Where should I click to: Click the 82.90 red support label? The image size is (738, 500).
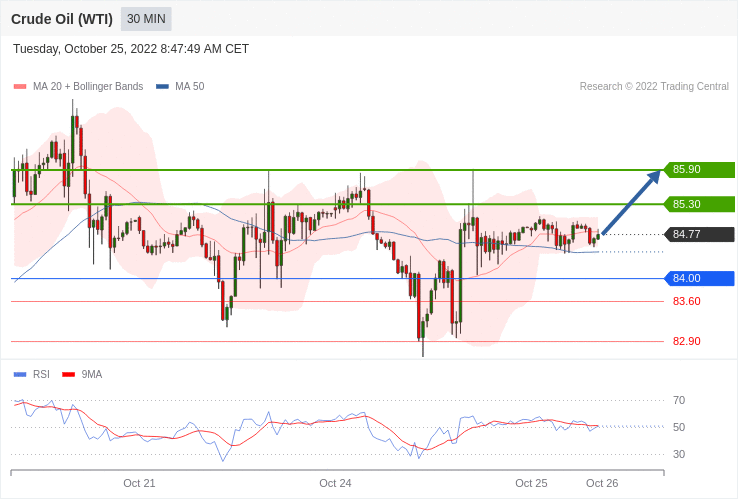pos(686,341)
